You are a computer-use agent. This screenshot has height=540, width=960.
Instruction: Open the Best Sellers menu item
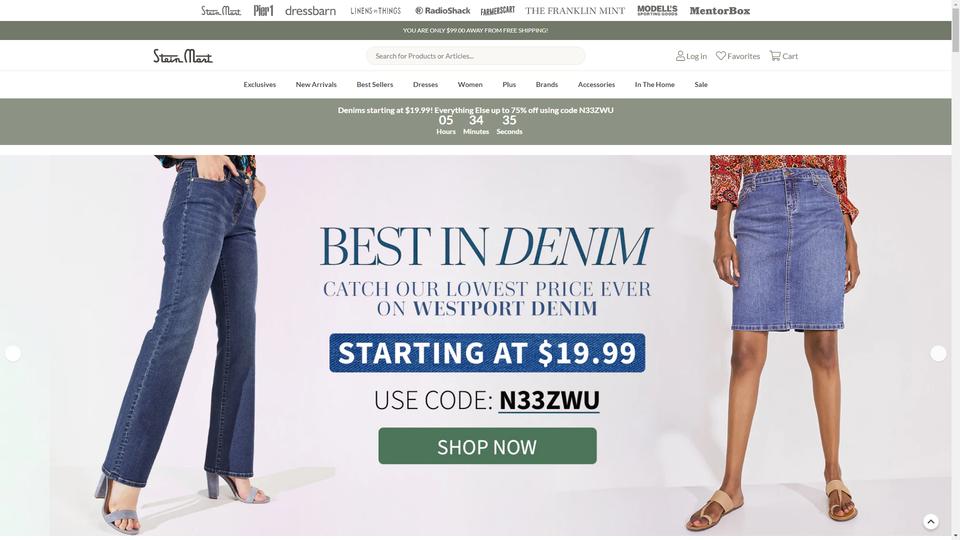[375, 84]
